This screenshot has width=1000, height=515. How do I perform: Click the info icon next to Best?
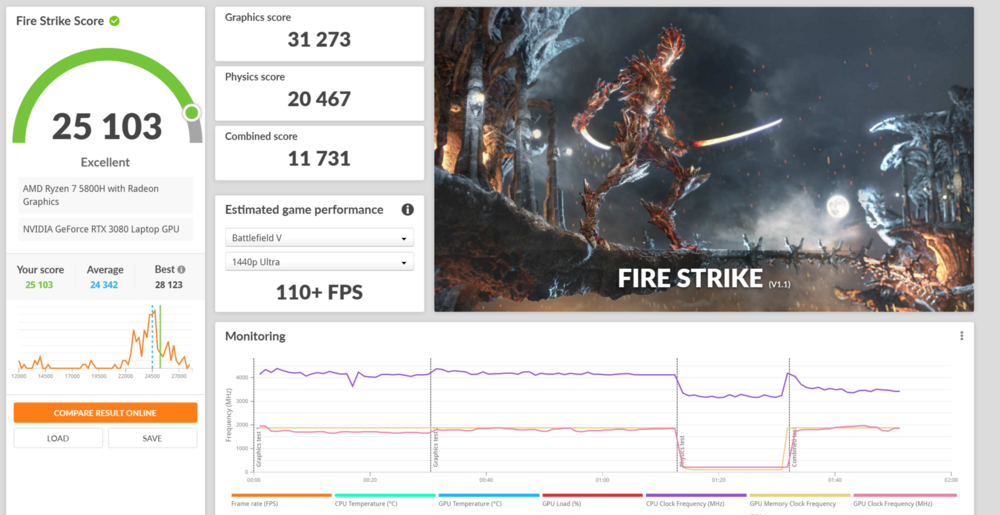point(182,269)
